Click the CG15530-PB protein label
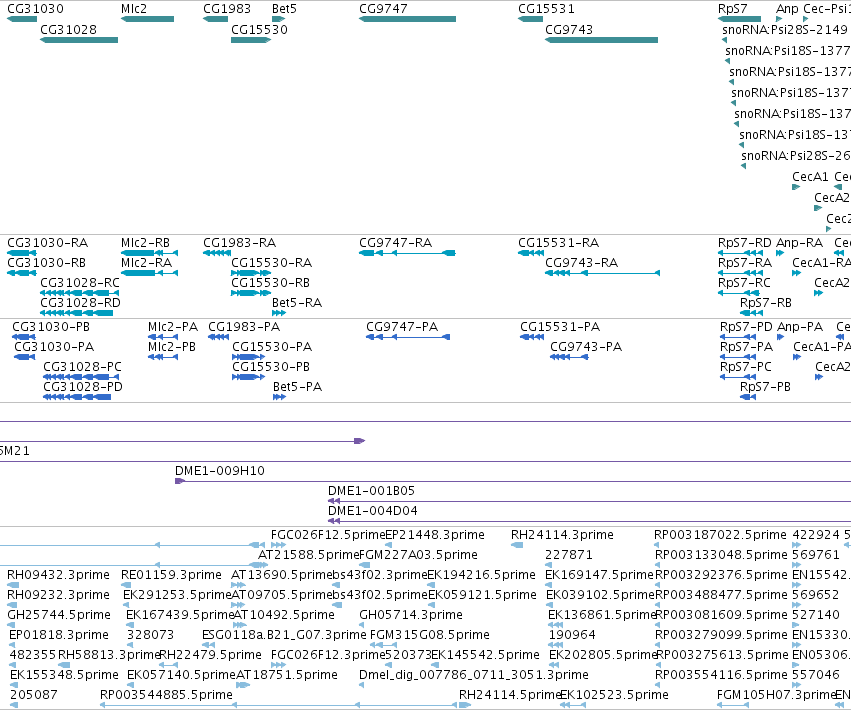Screen dimensions: 851x710 click(271, 367)
